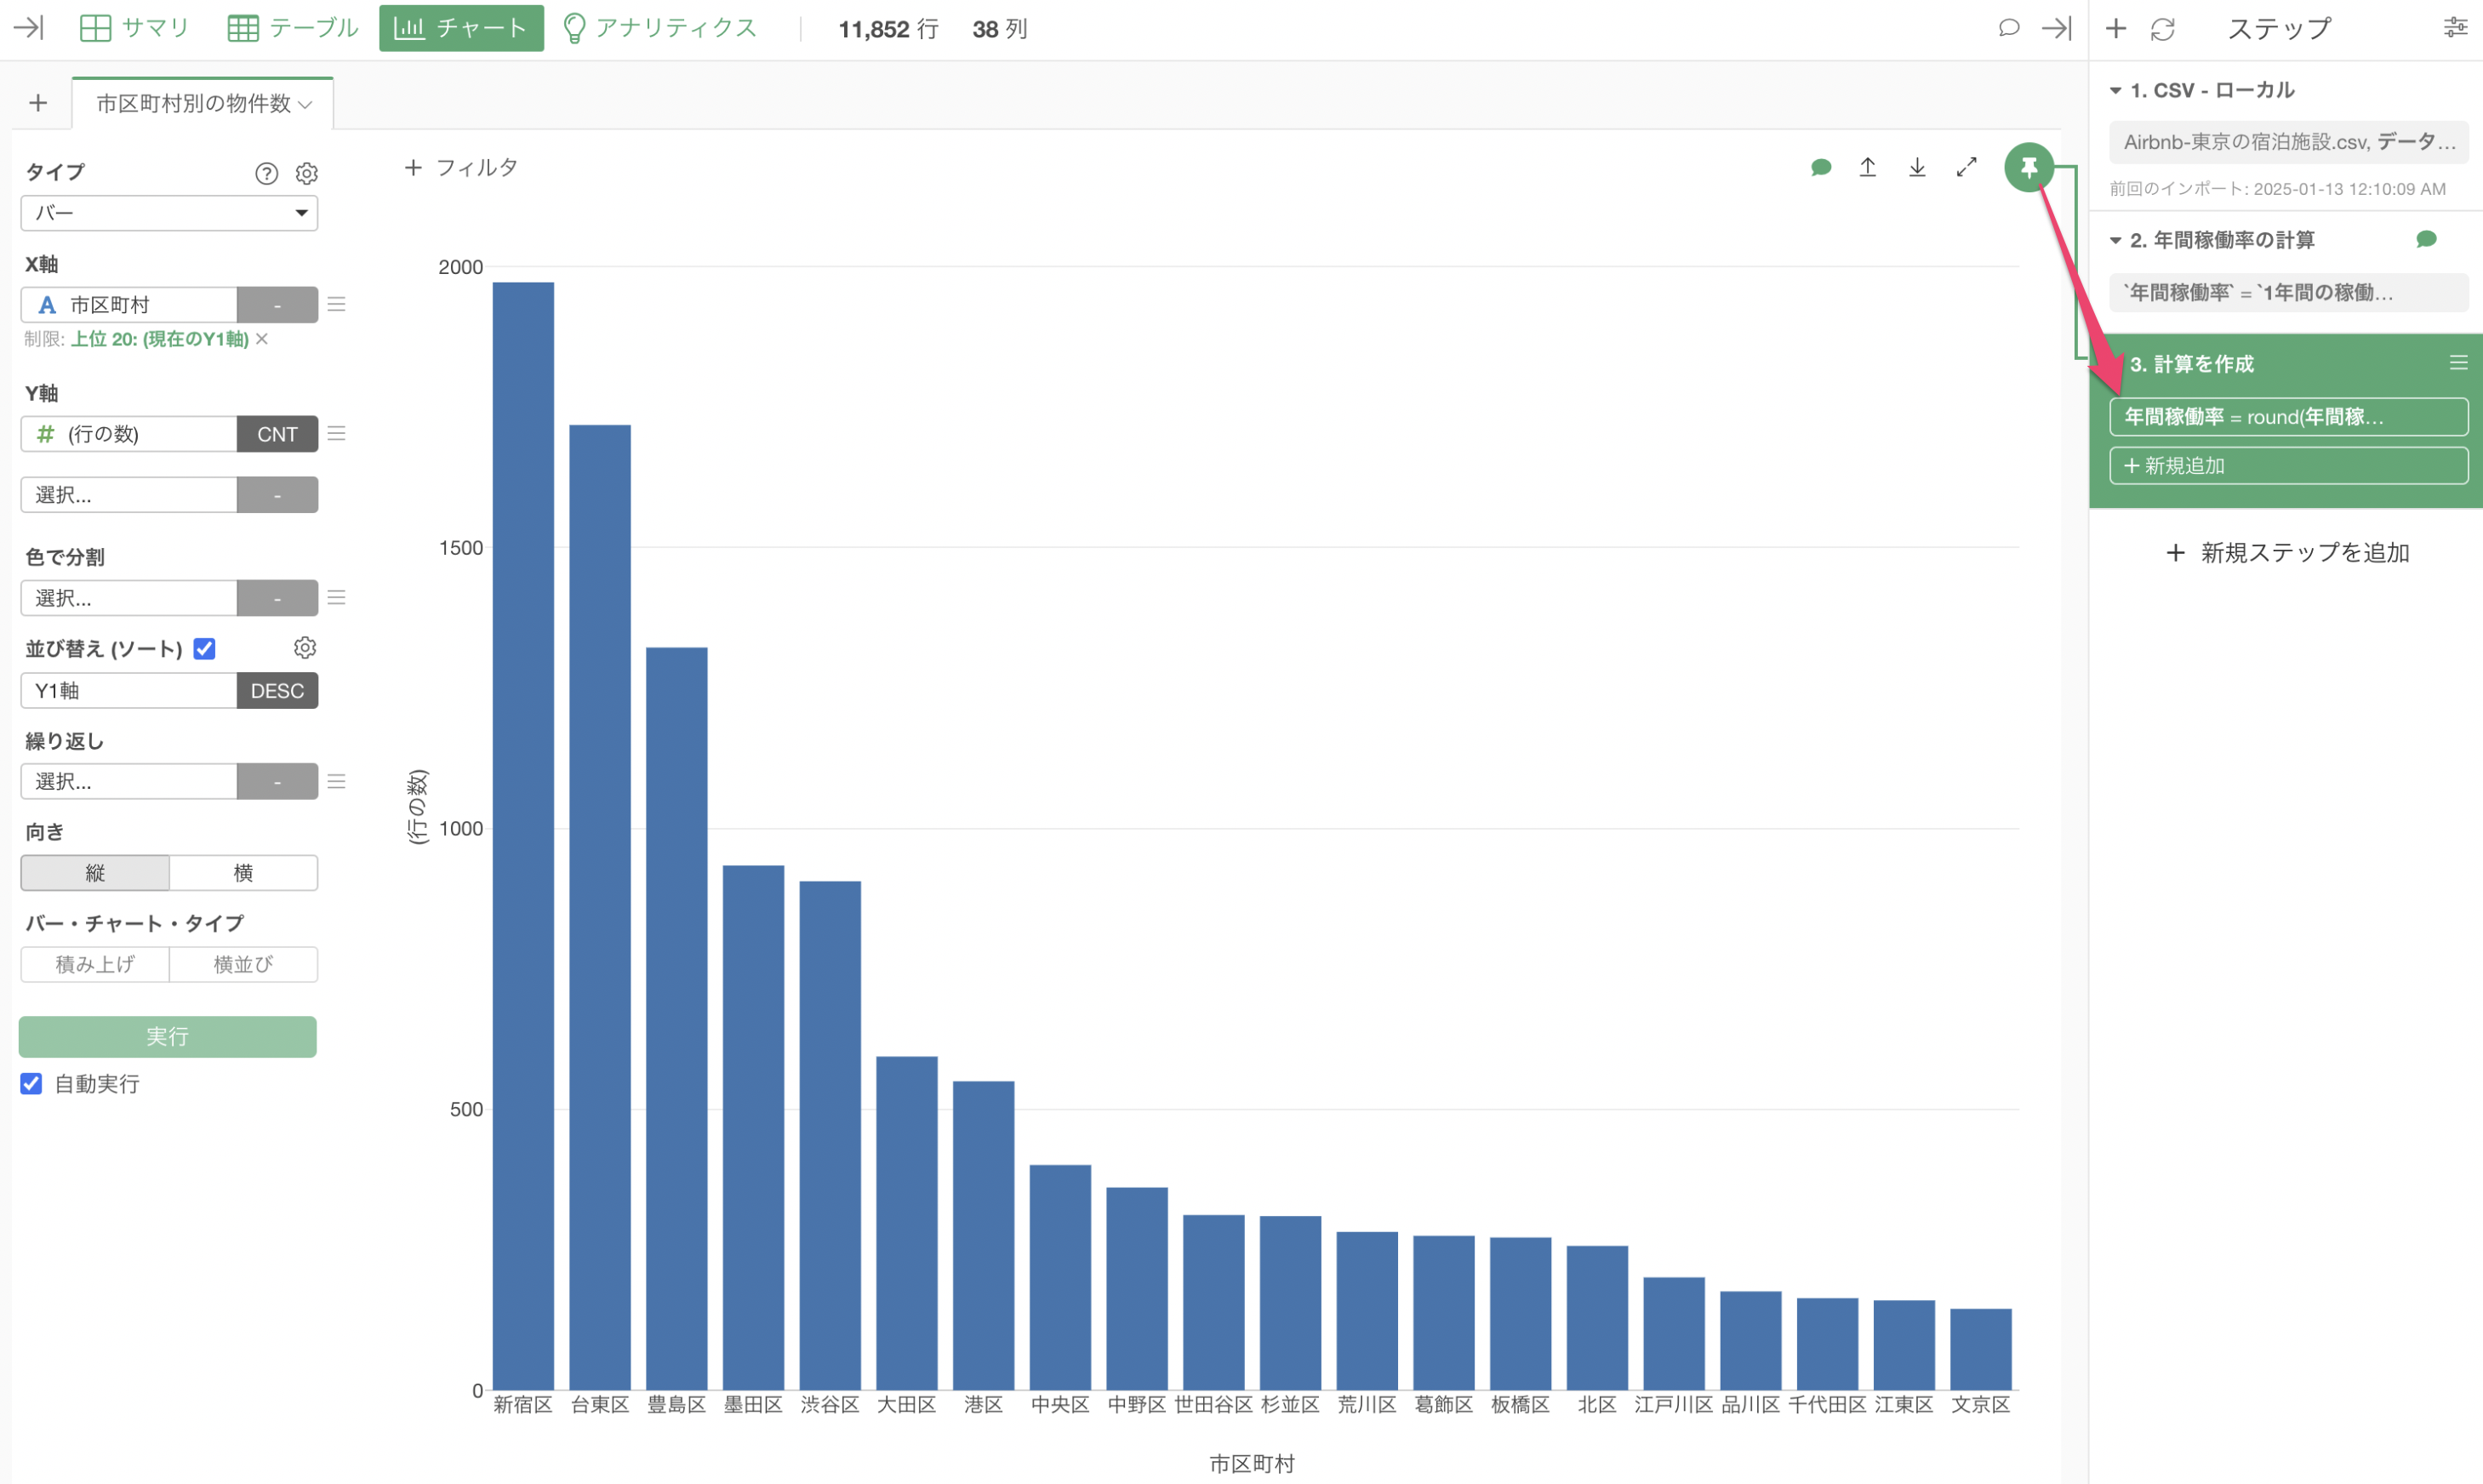Select 横並び bar chart type

[244, 965]
